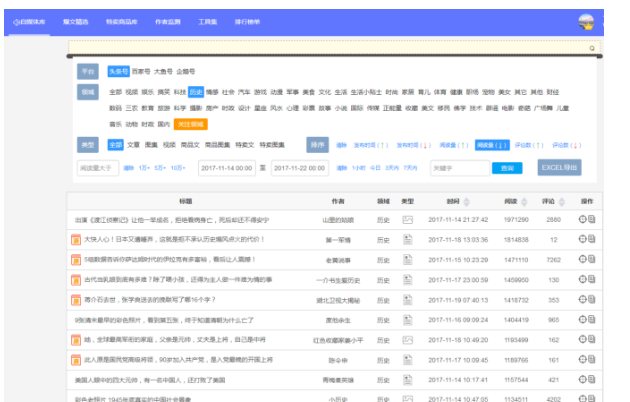
Task: Click the first action icon in the top row
Action: [582, 219]
